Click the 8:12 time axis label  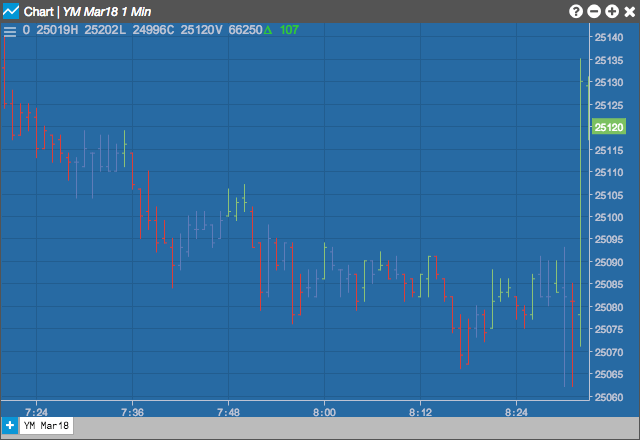point(420,412)
